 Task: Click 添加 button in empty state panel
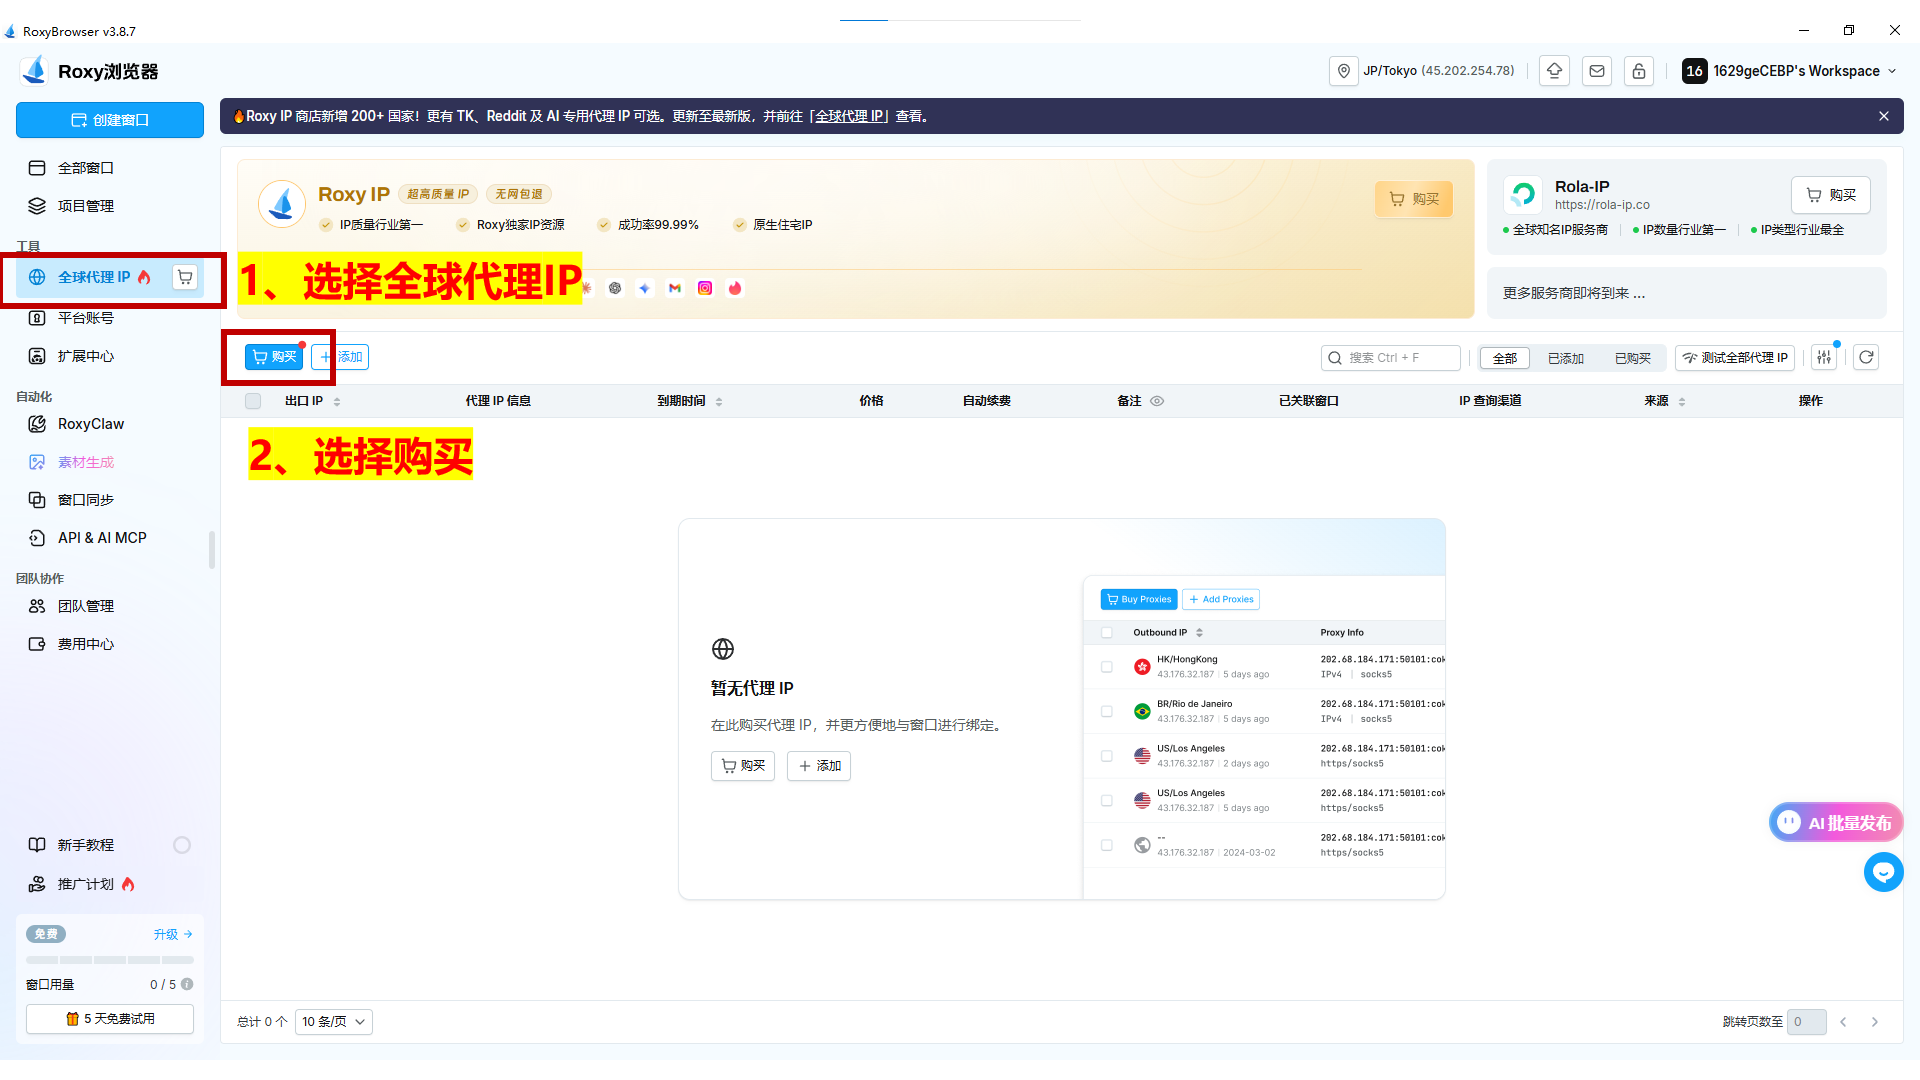pyautogui.click(x=819, y=766)
